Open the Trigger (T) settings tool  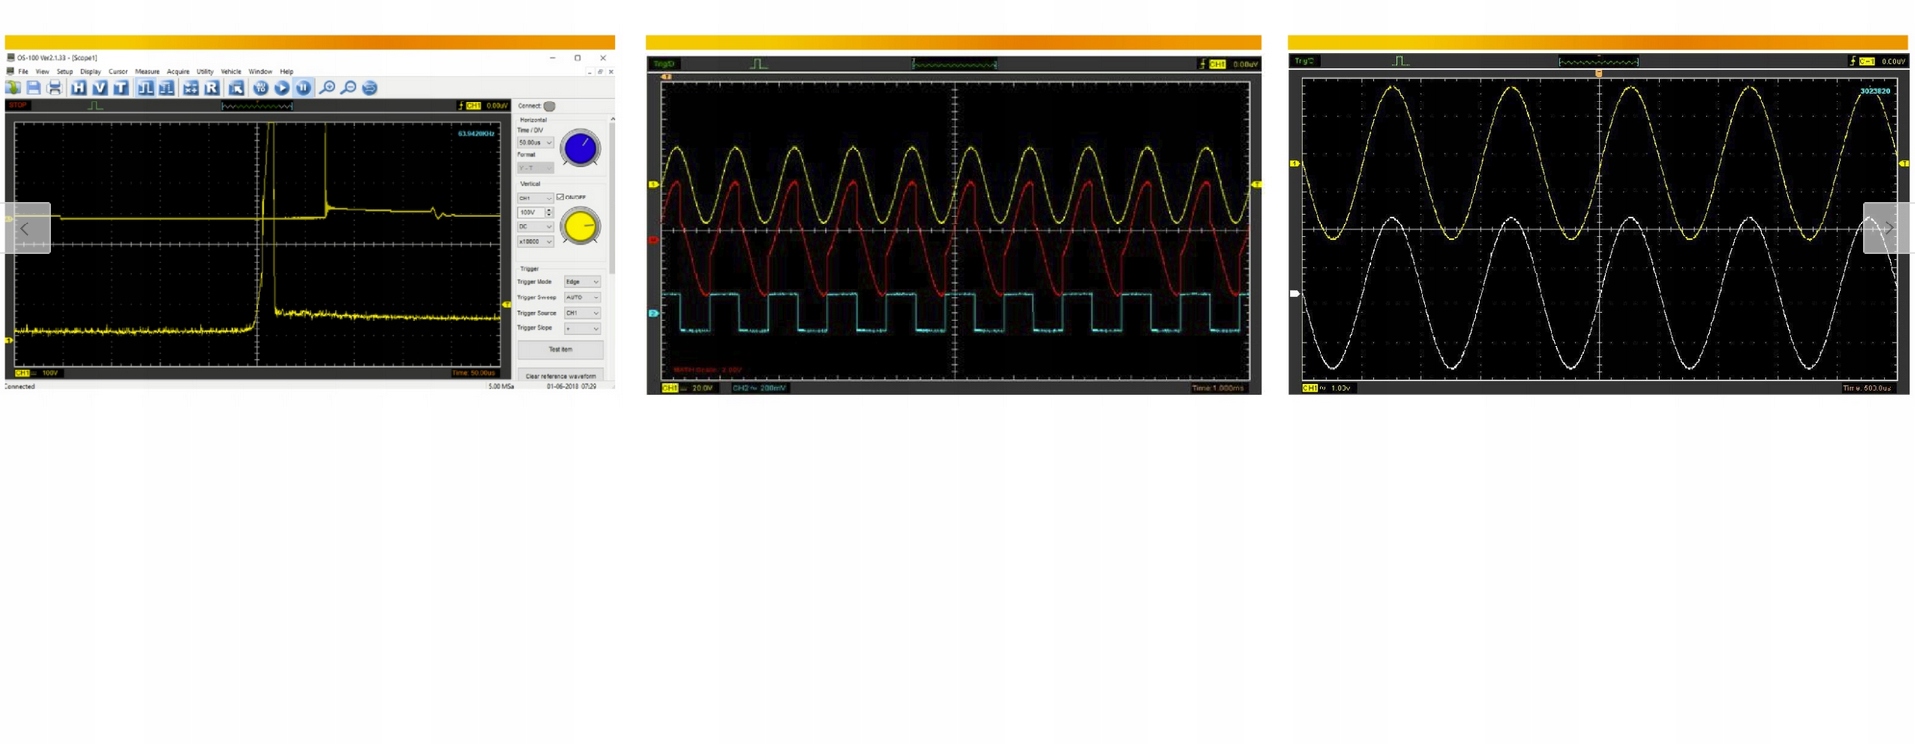point(120,88)
